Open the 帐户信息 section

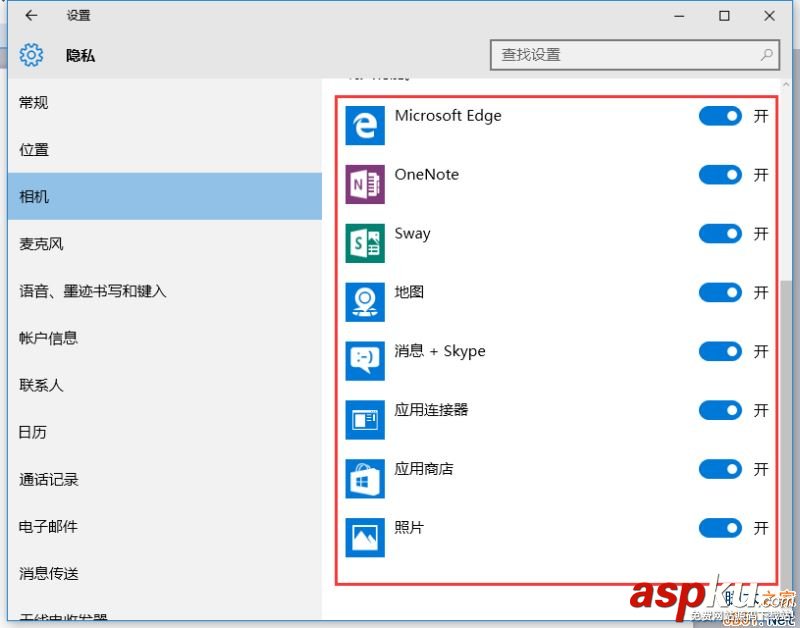click(165, 338)
